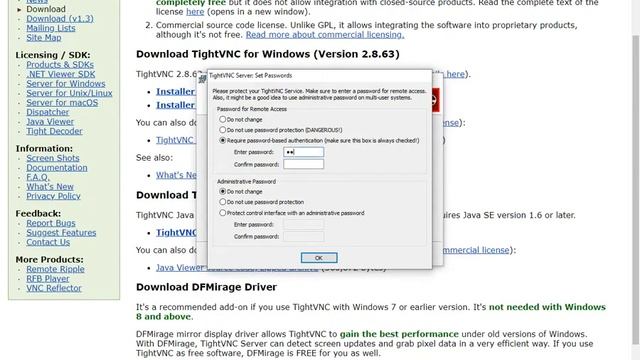Click remote access Enter password field

tap(303, 152)
